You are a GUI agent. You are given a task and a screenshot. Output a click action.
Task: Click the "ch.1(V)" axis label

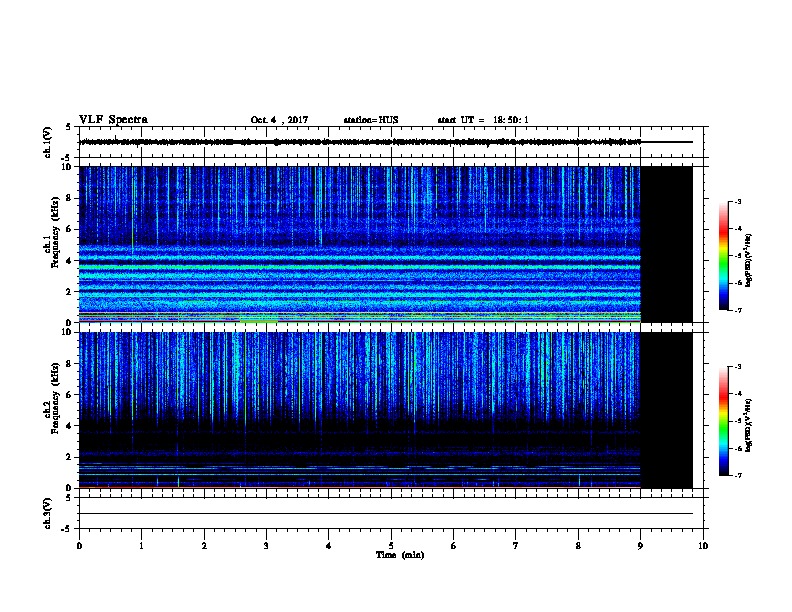47,142
